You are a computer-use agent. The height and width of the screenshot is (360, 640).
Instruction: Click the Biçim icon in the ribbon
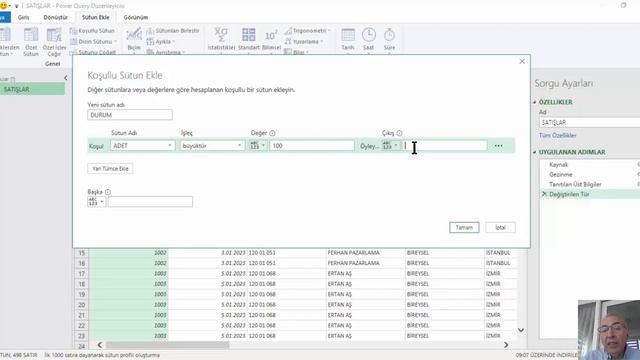click(134, 40)
